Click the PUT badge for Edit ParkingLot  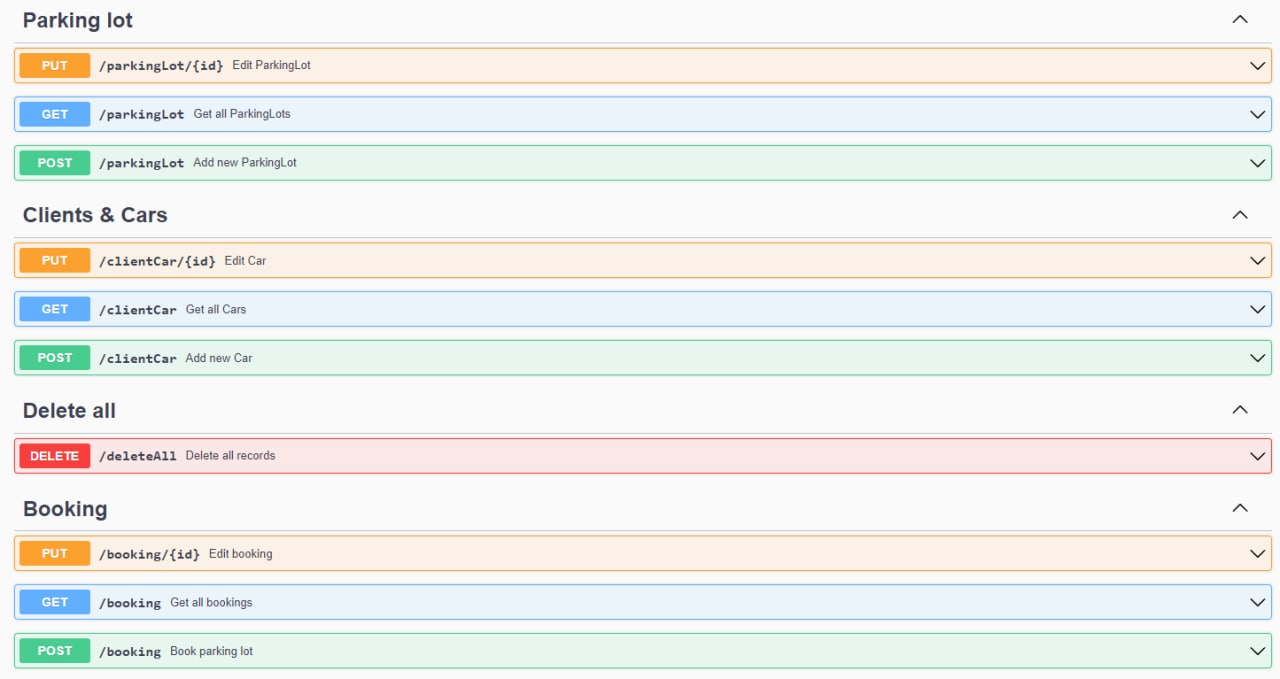[x=55, y=65]
